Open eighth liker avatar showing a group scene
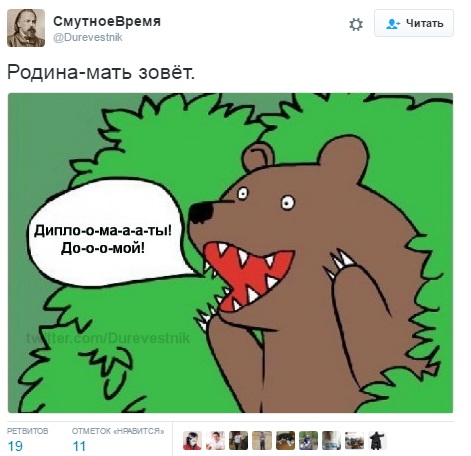The width and height of the screenshot is (471, 456). [354, 440]
